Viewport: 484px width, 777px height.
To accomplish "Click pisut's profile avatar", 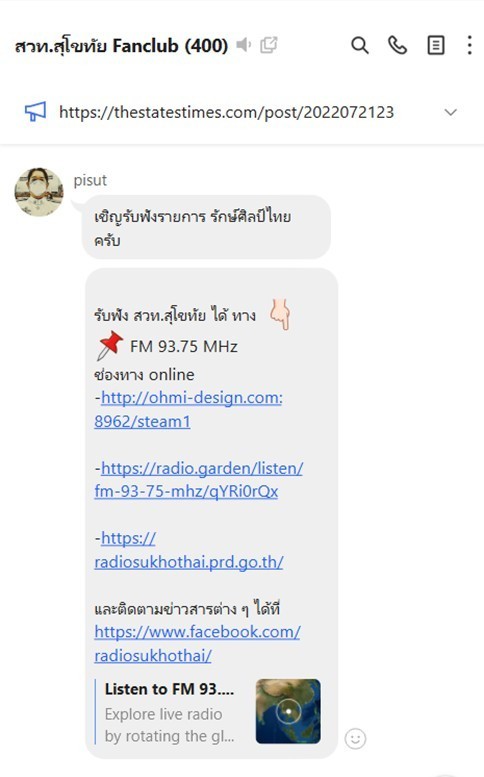I will pos(39,192).
